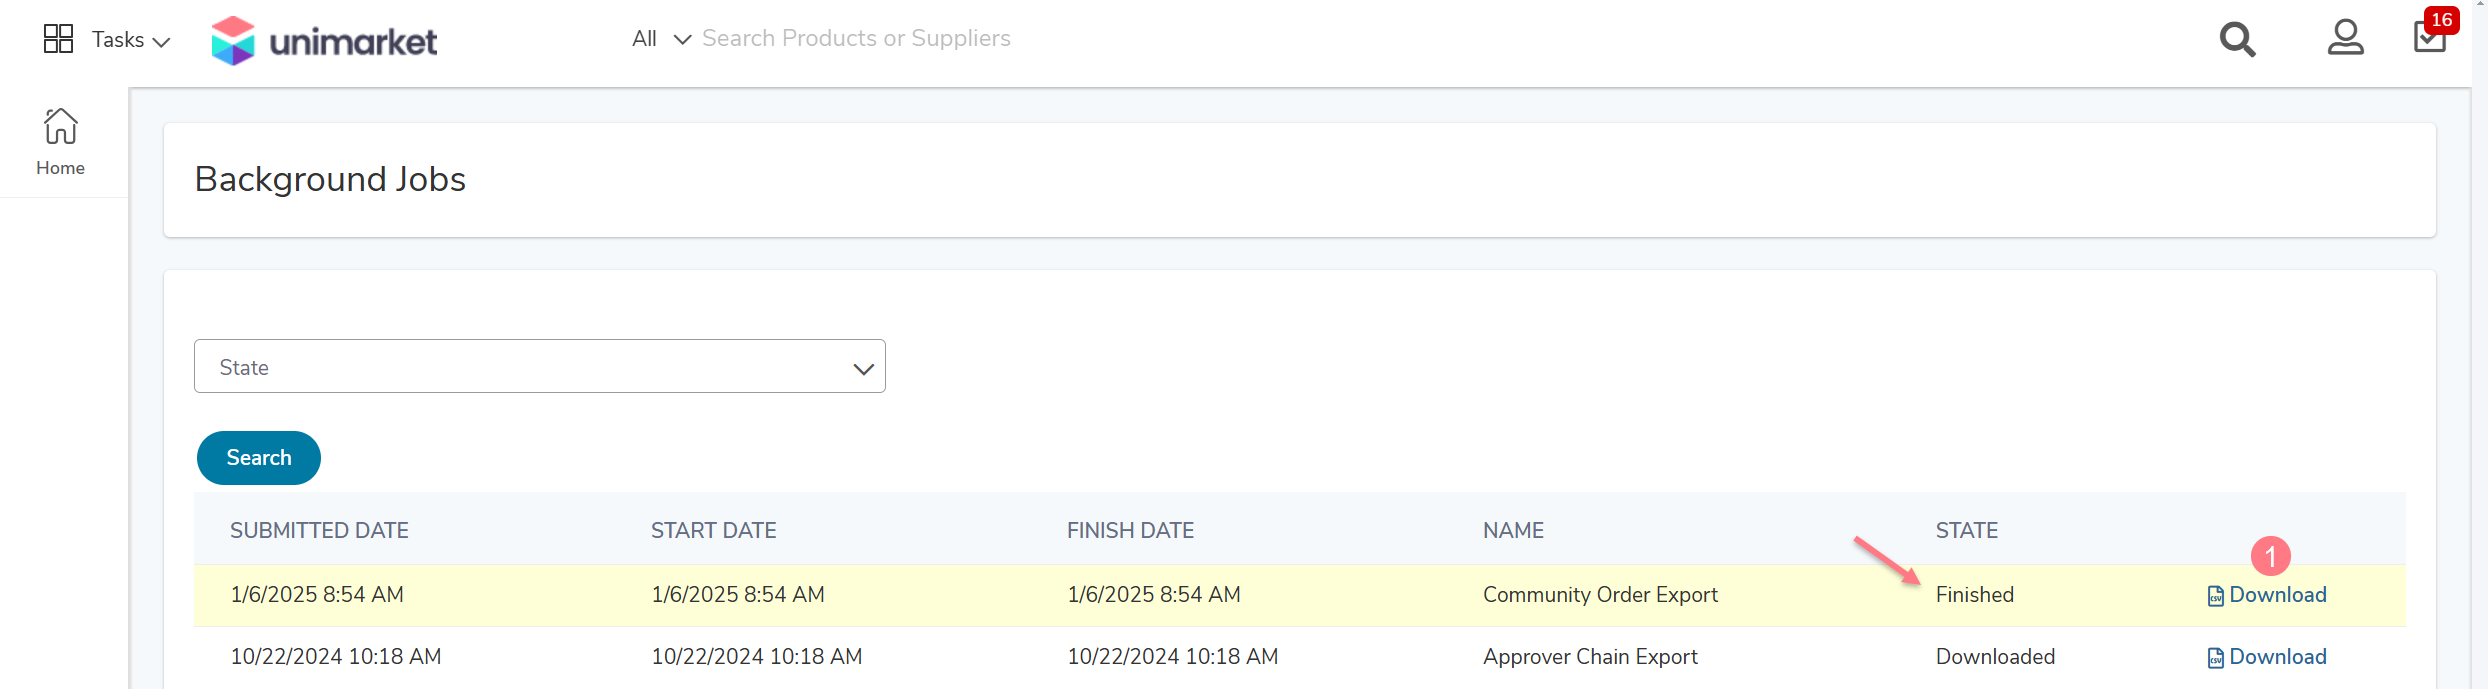The image size is (2488, 689).
Task: Download the Approver Chain Export file
Action: (2277, 657)
